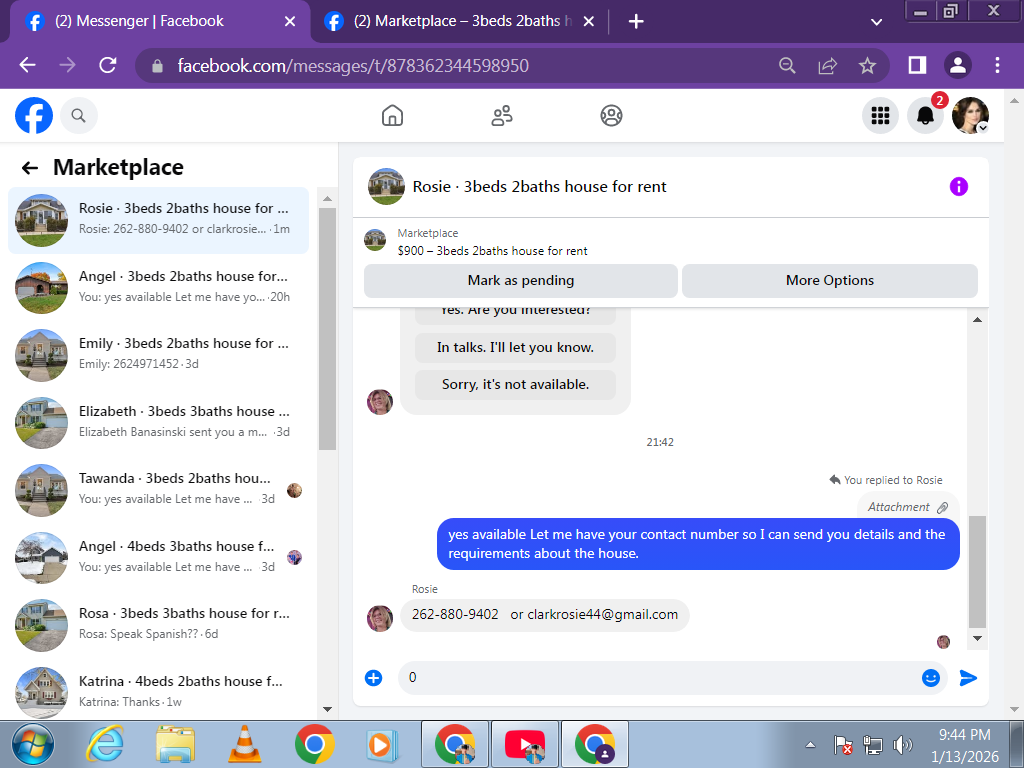1024x768 pixels.
Task: Open the notifications bell icon
Action: 925,116
